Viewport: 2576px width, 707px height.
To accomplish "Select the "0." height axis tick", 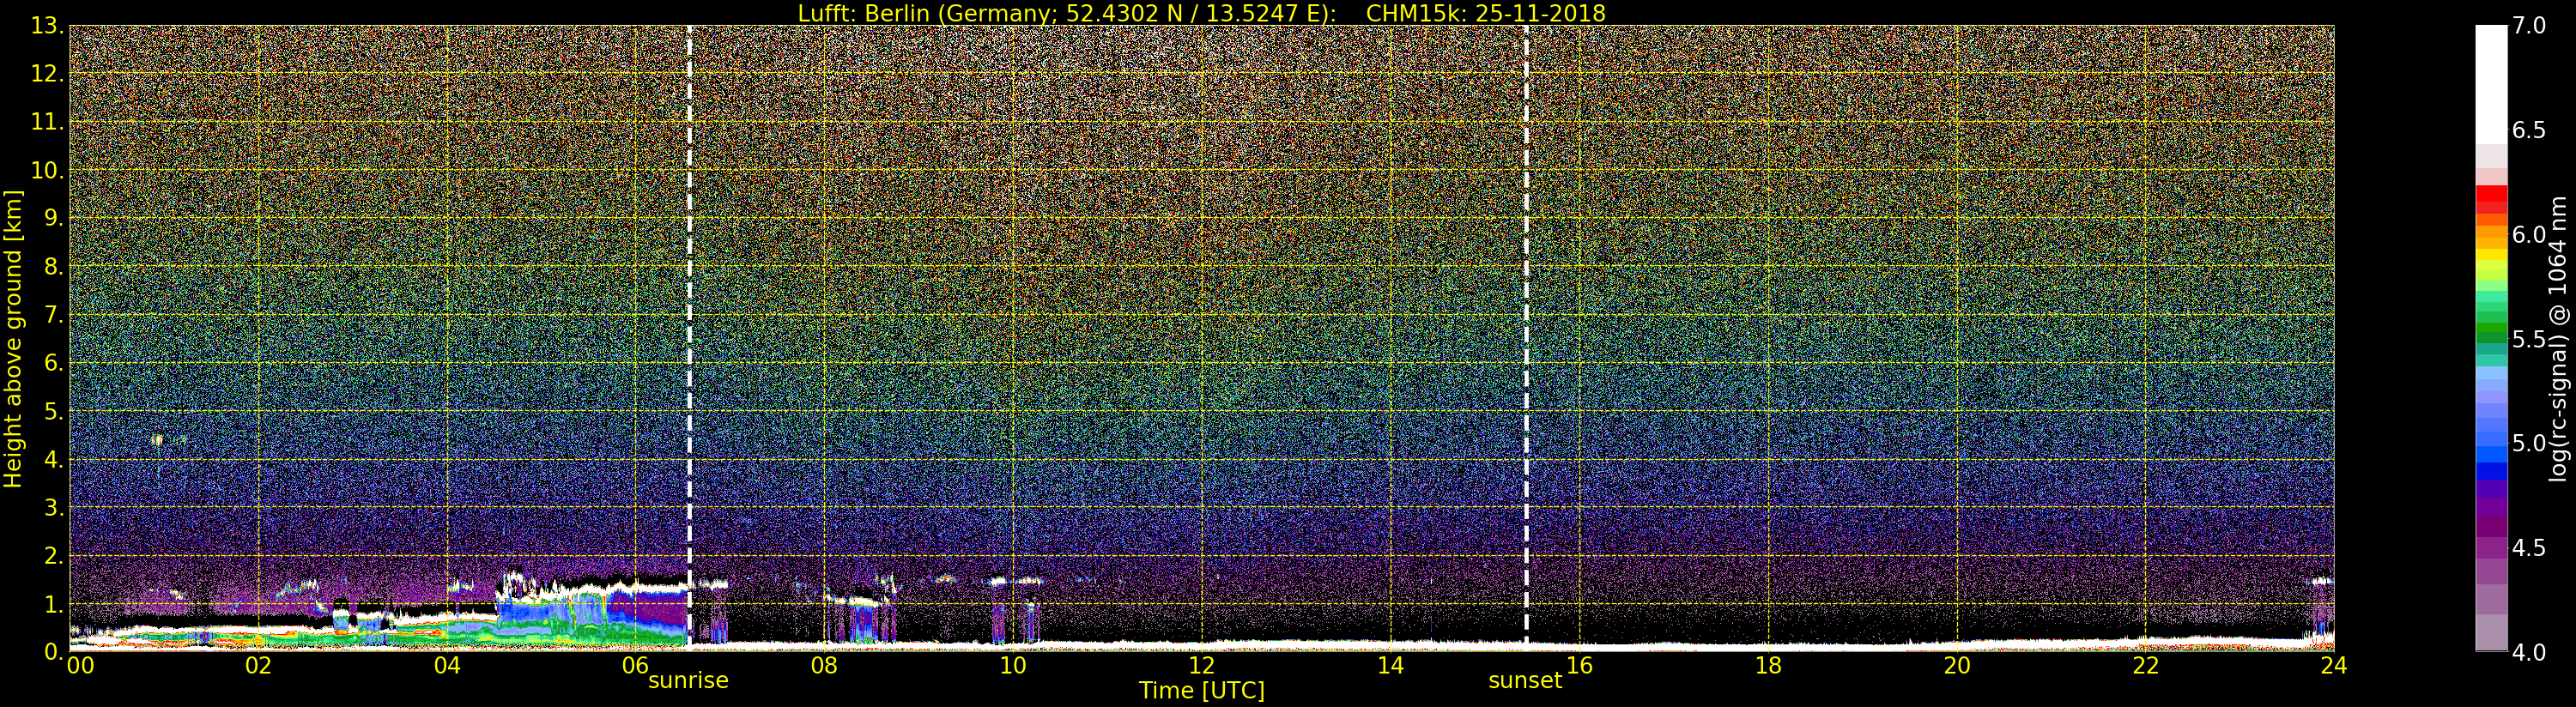I will [53, 652].
